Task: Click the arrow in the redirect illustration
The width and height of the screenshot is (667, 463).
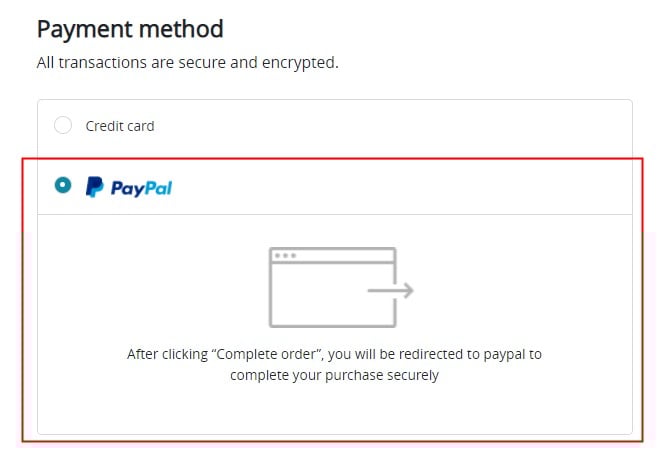Action: [391, 291]
